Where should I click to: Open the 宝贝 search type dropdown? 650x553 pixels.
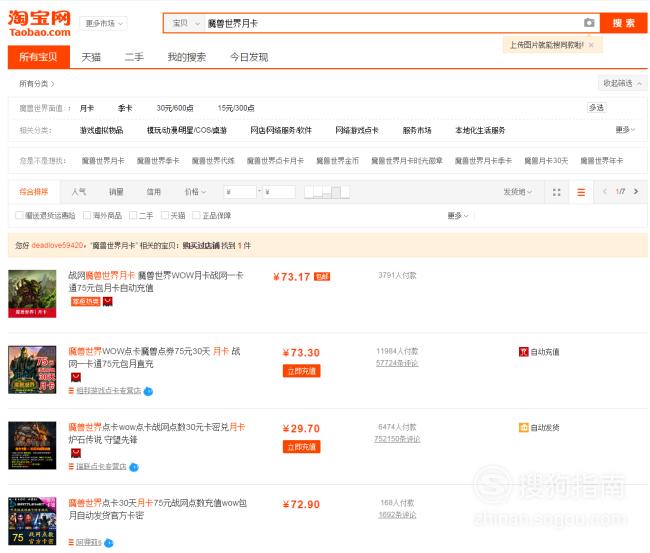(x=186, y=23)
